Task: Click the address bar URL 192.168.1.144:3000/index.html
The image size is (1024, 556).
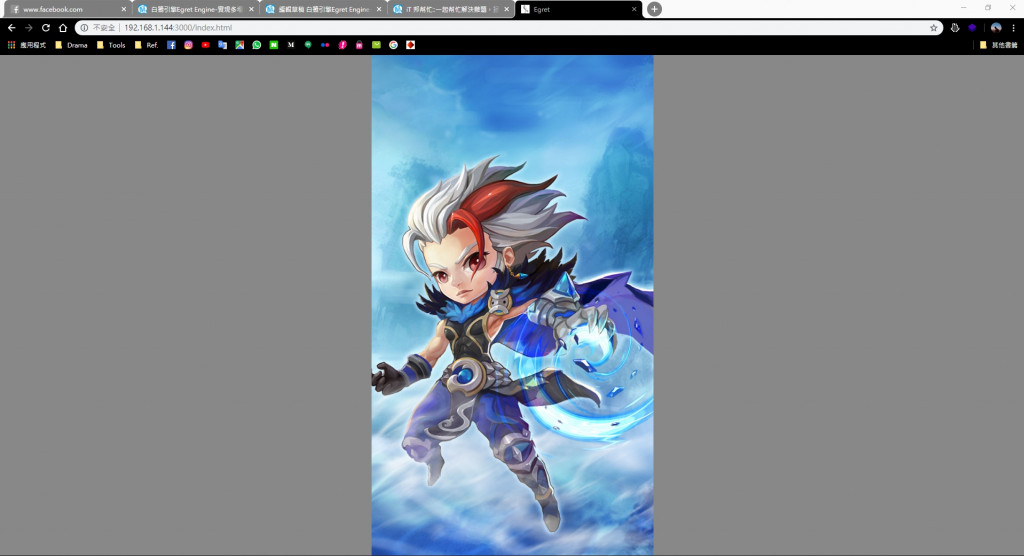Action: pyautogui.click(x=178, y=27)
